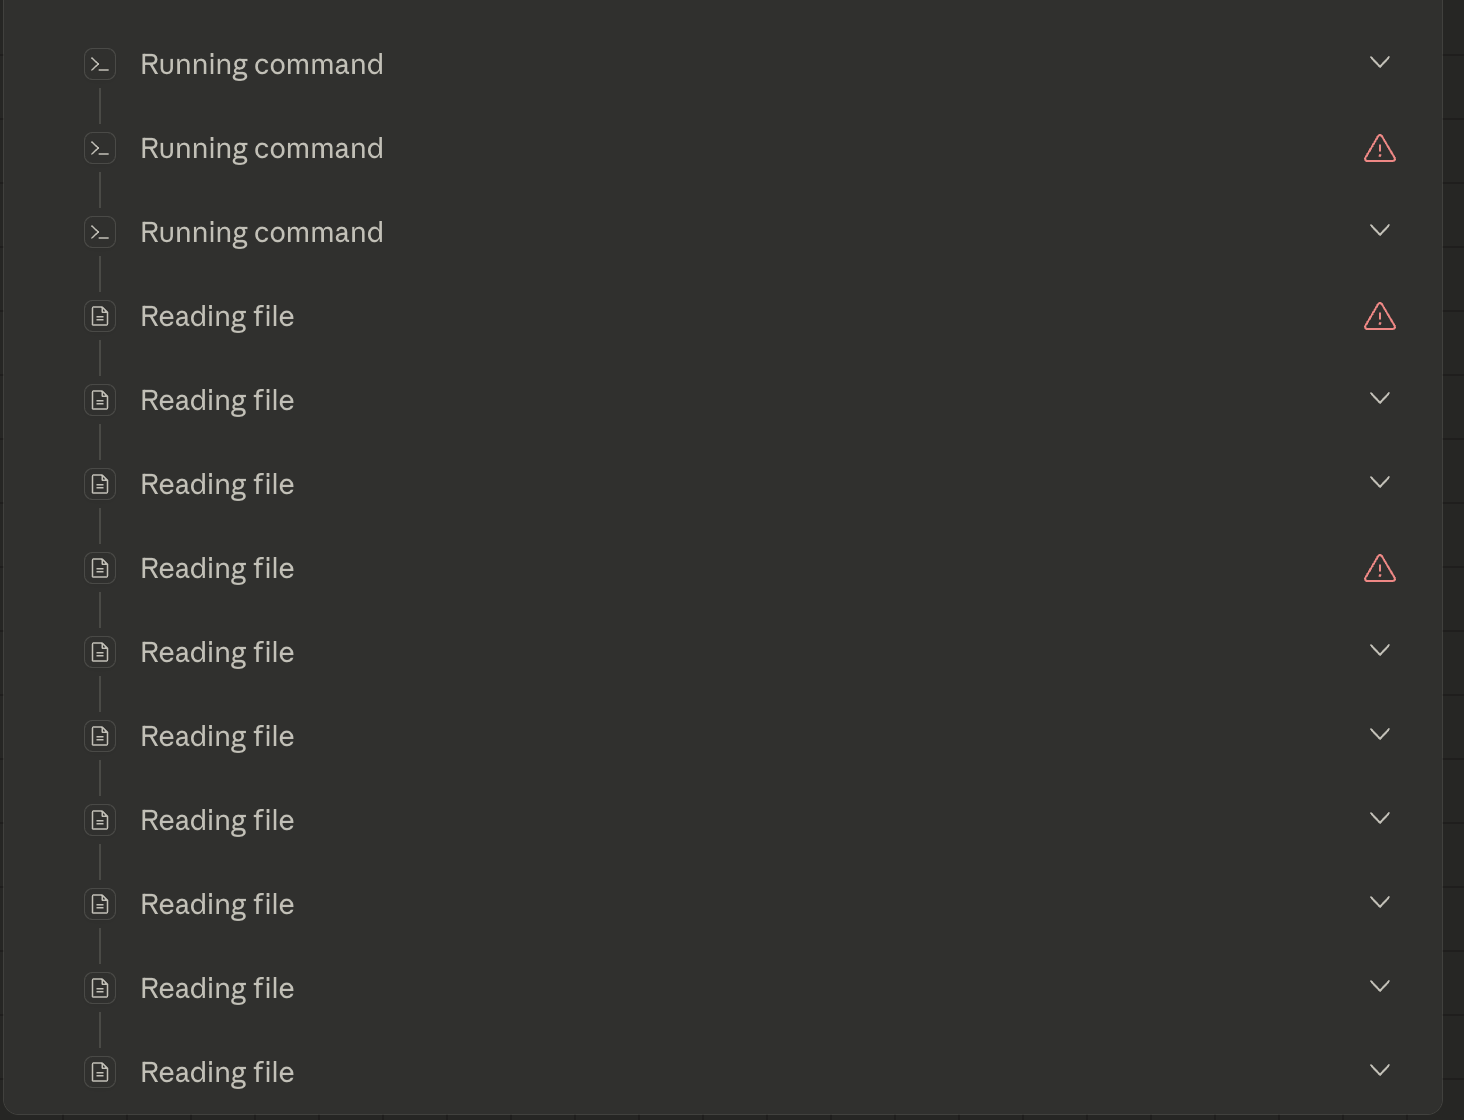Select the last Reading file label
Image resolution: width=1464 pixels, height=1120 pixels.
pyautogui.click(x=217, y=1071)
